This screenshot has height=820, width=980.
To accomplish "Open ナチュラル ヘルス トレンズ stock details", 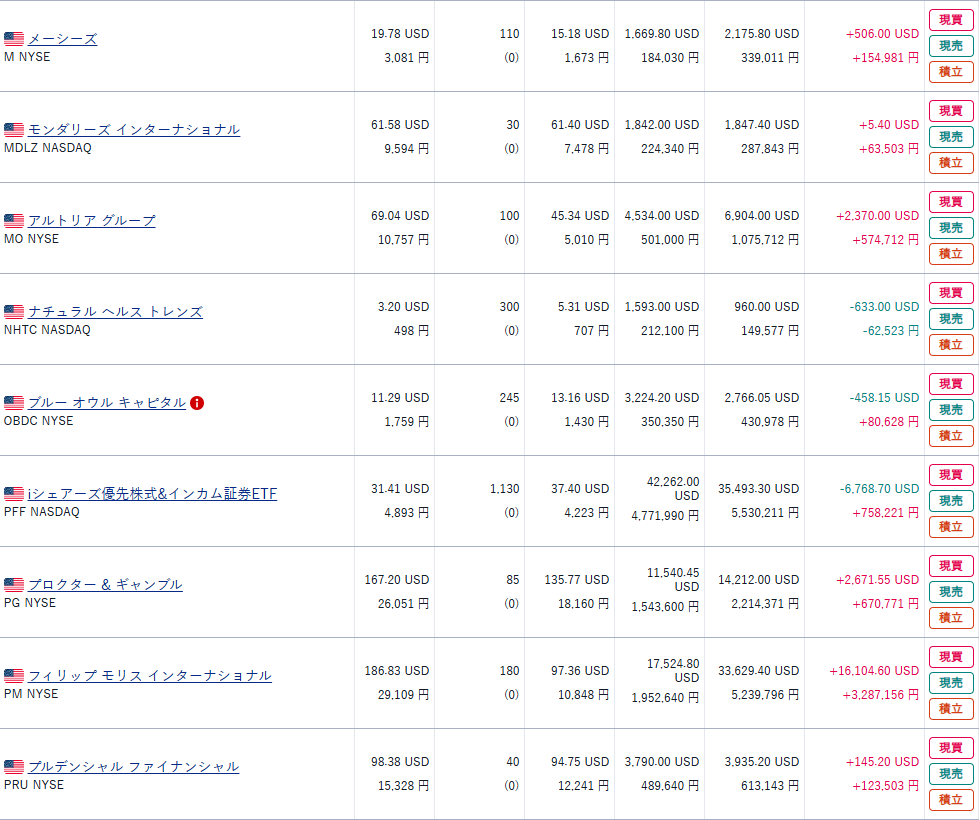I will 115,312.
